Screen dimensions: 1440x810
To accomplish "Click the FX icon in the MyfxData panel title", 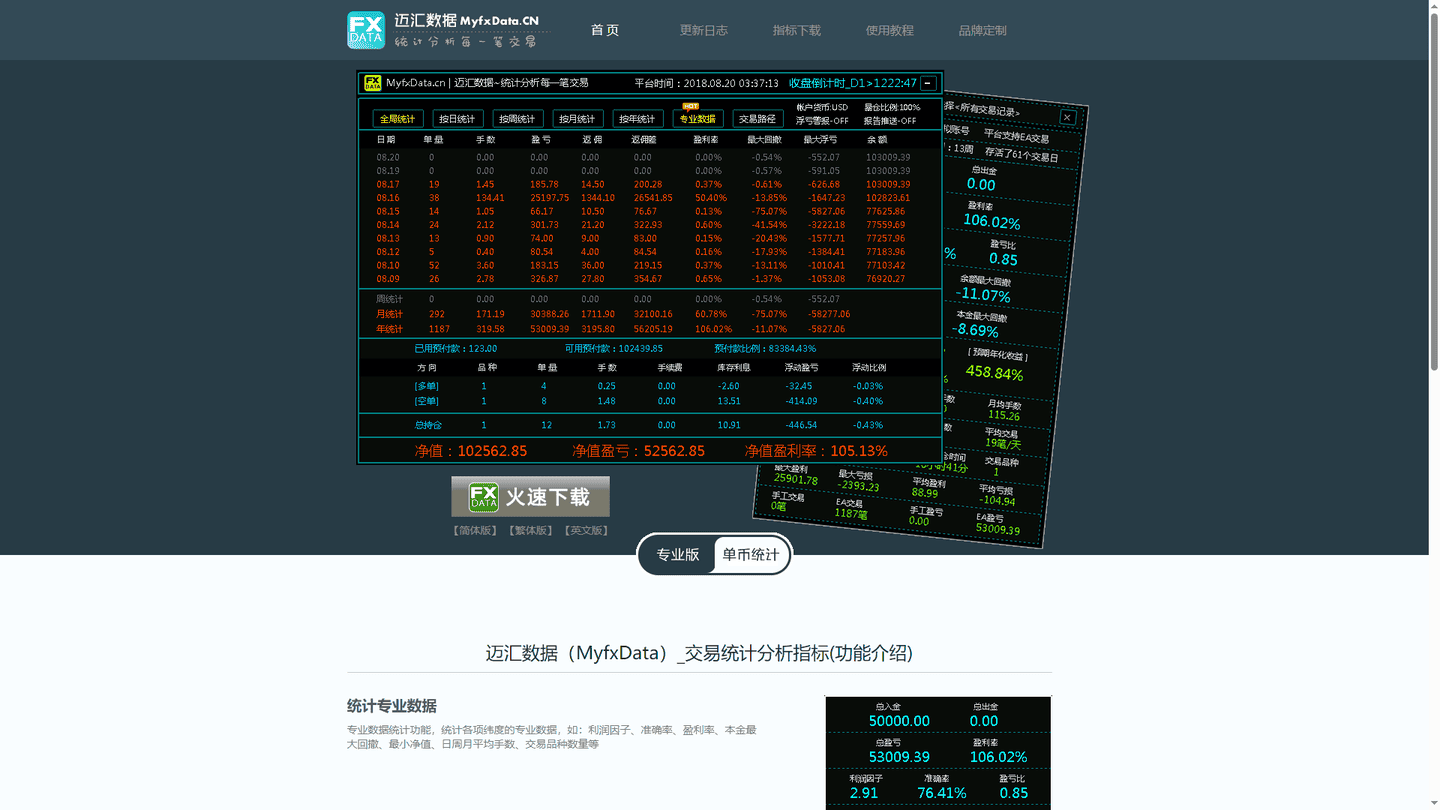I will [x=372, y=83].
